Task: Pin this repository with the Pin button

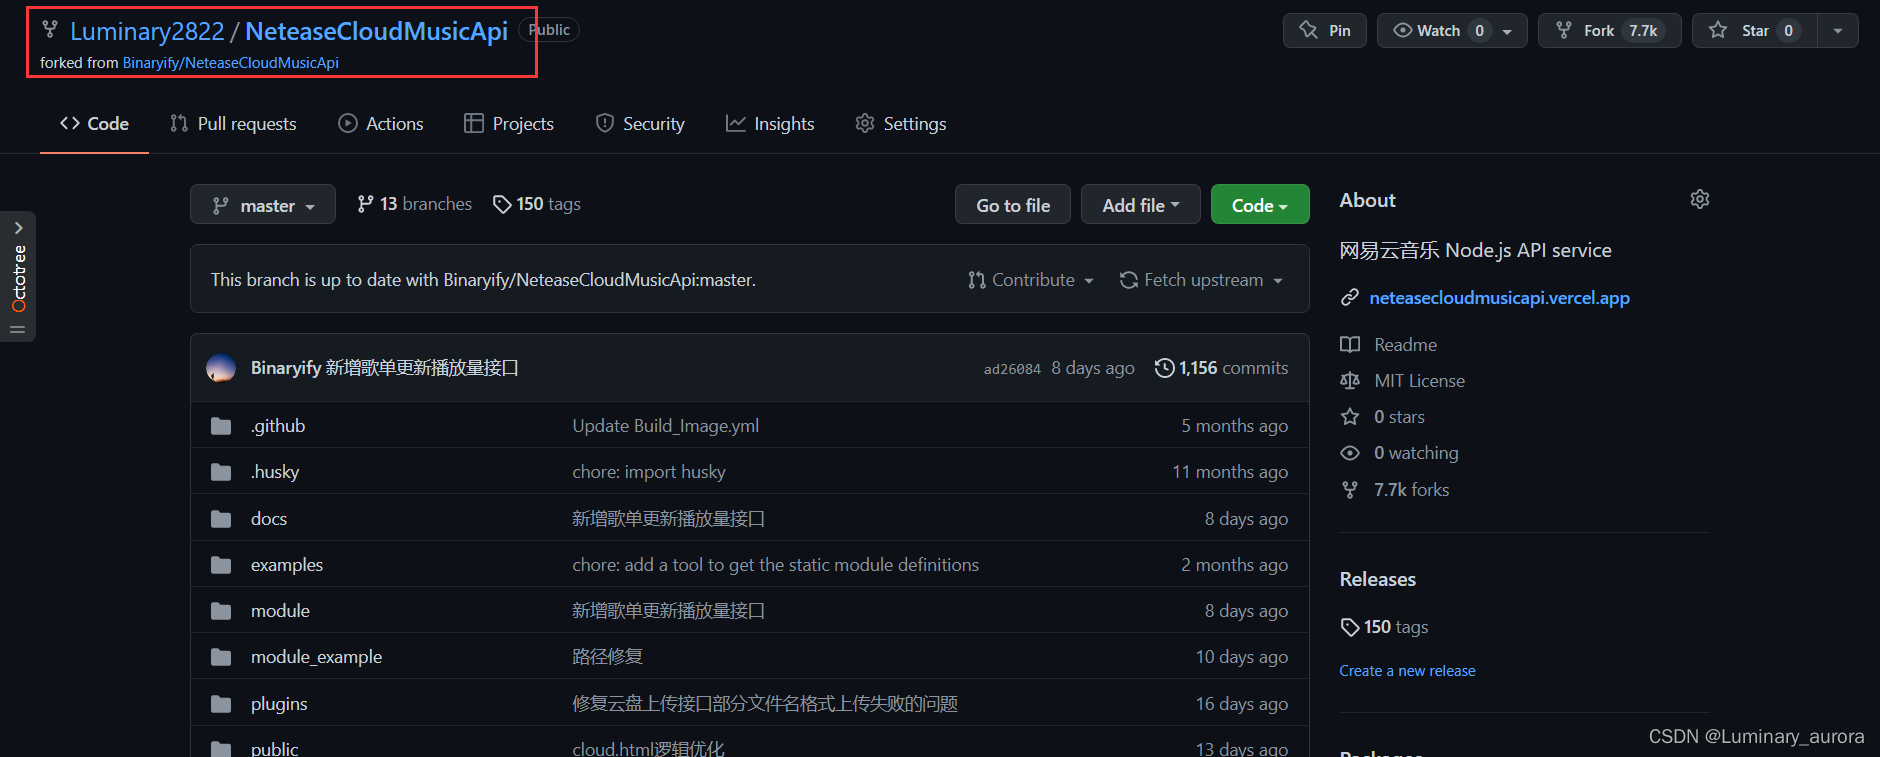Action: 1324,30
